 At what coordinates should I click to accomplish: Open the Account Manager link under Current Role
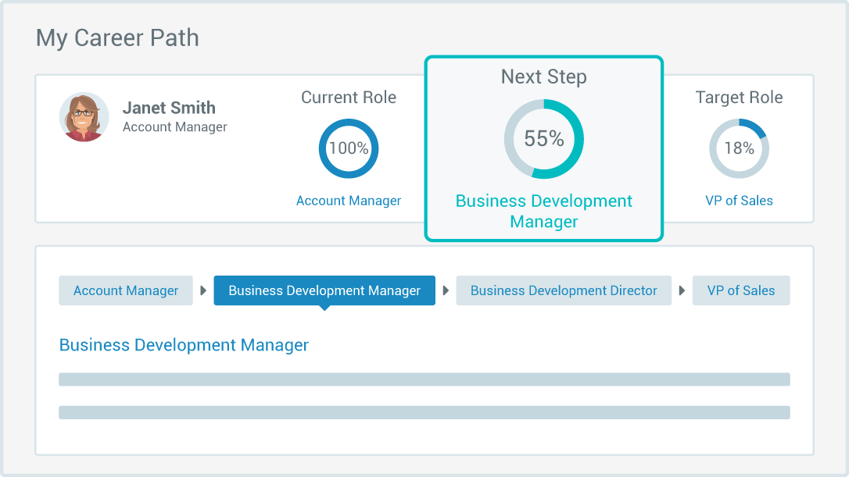tap(348, 201)
